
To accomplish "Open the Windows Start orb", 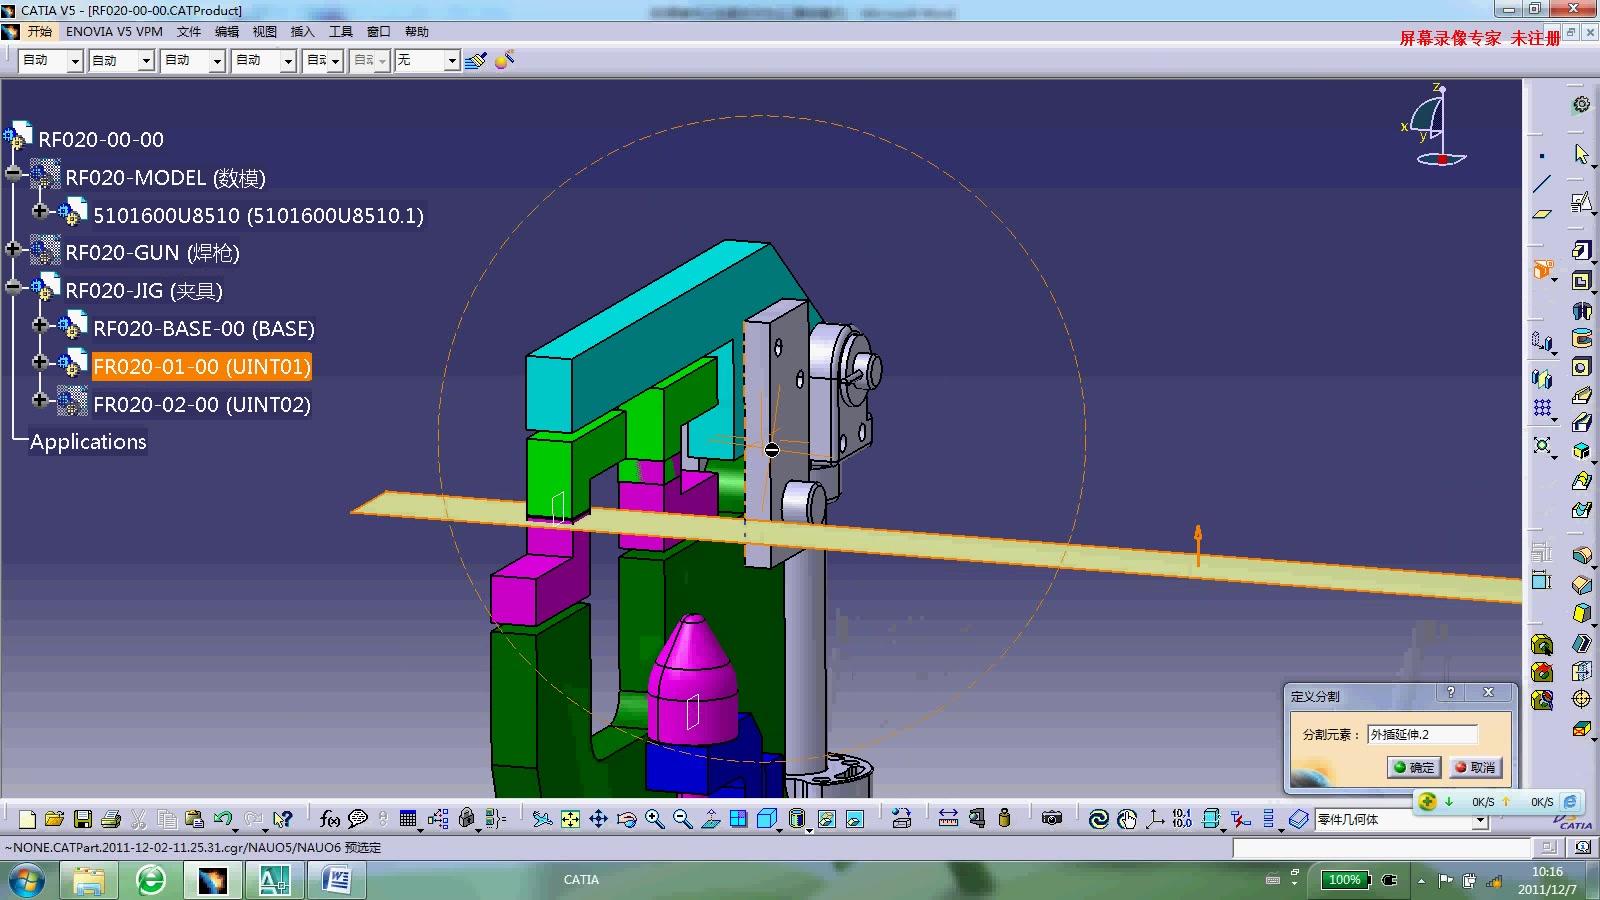I will [x=27, y=881].
